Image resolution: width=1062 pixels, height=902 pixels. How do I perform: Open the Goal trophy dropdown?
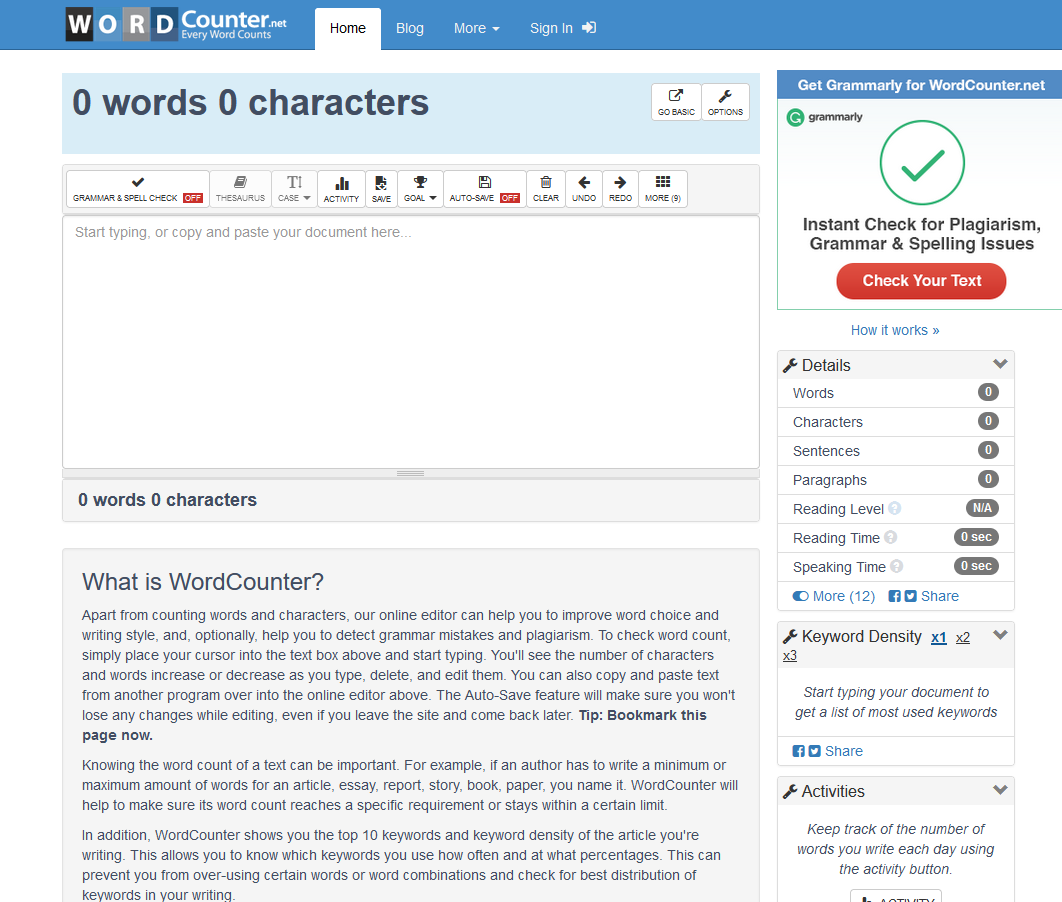(421, 189)
